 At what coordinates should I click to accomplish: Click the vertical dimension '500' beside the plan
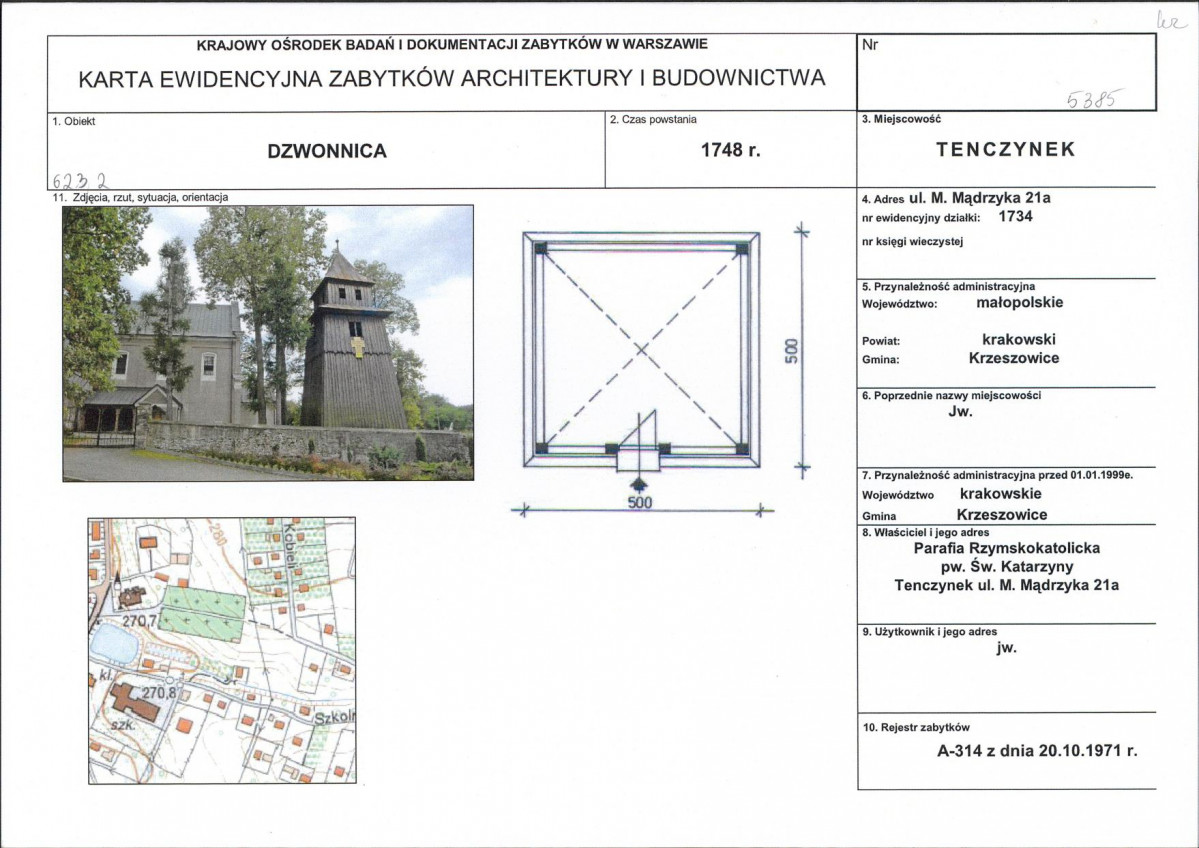point(792,351)
